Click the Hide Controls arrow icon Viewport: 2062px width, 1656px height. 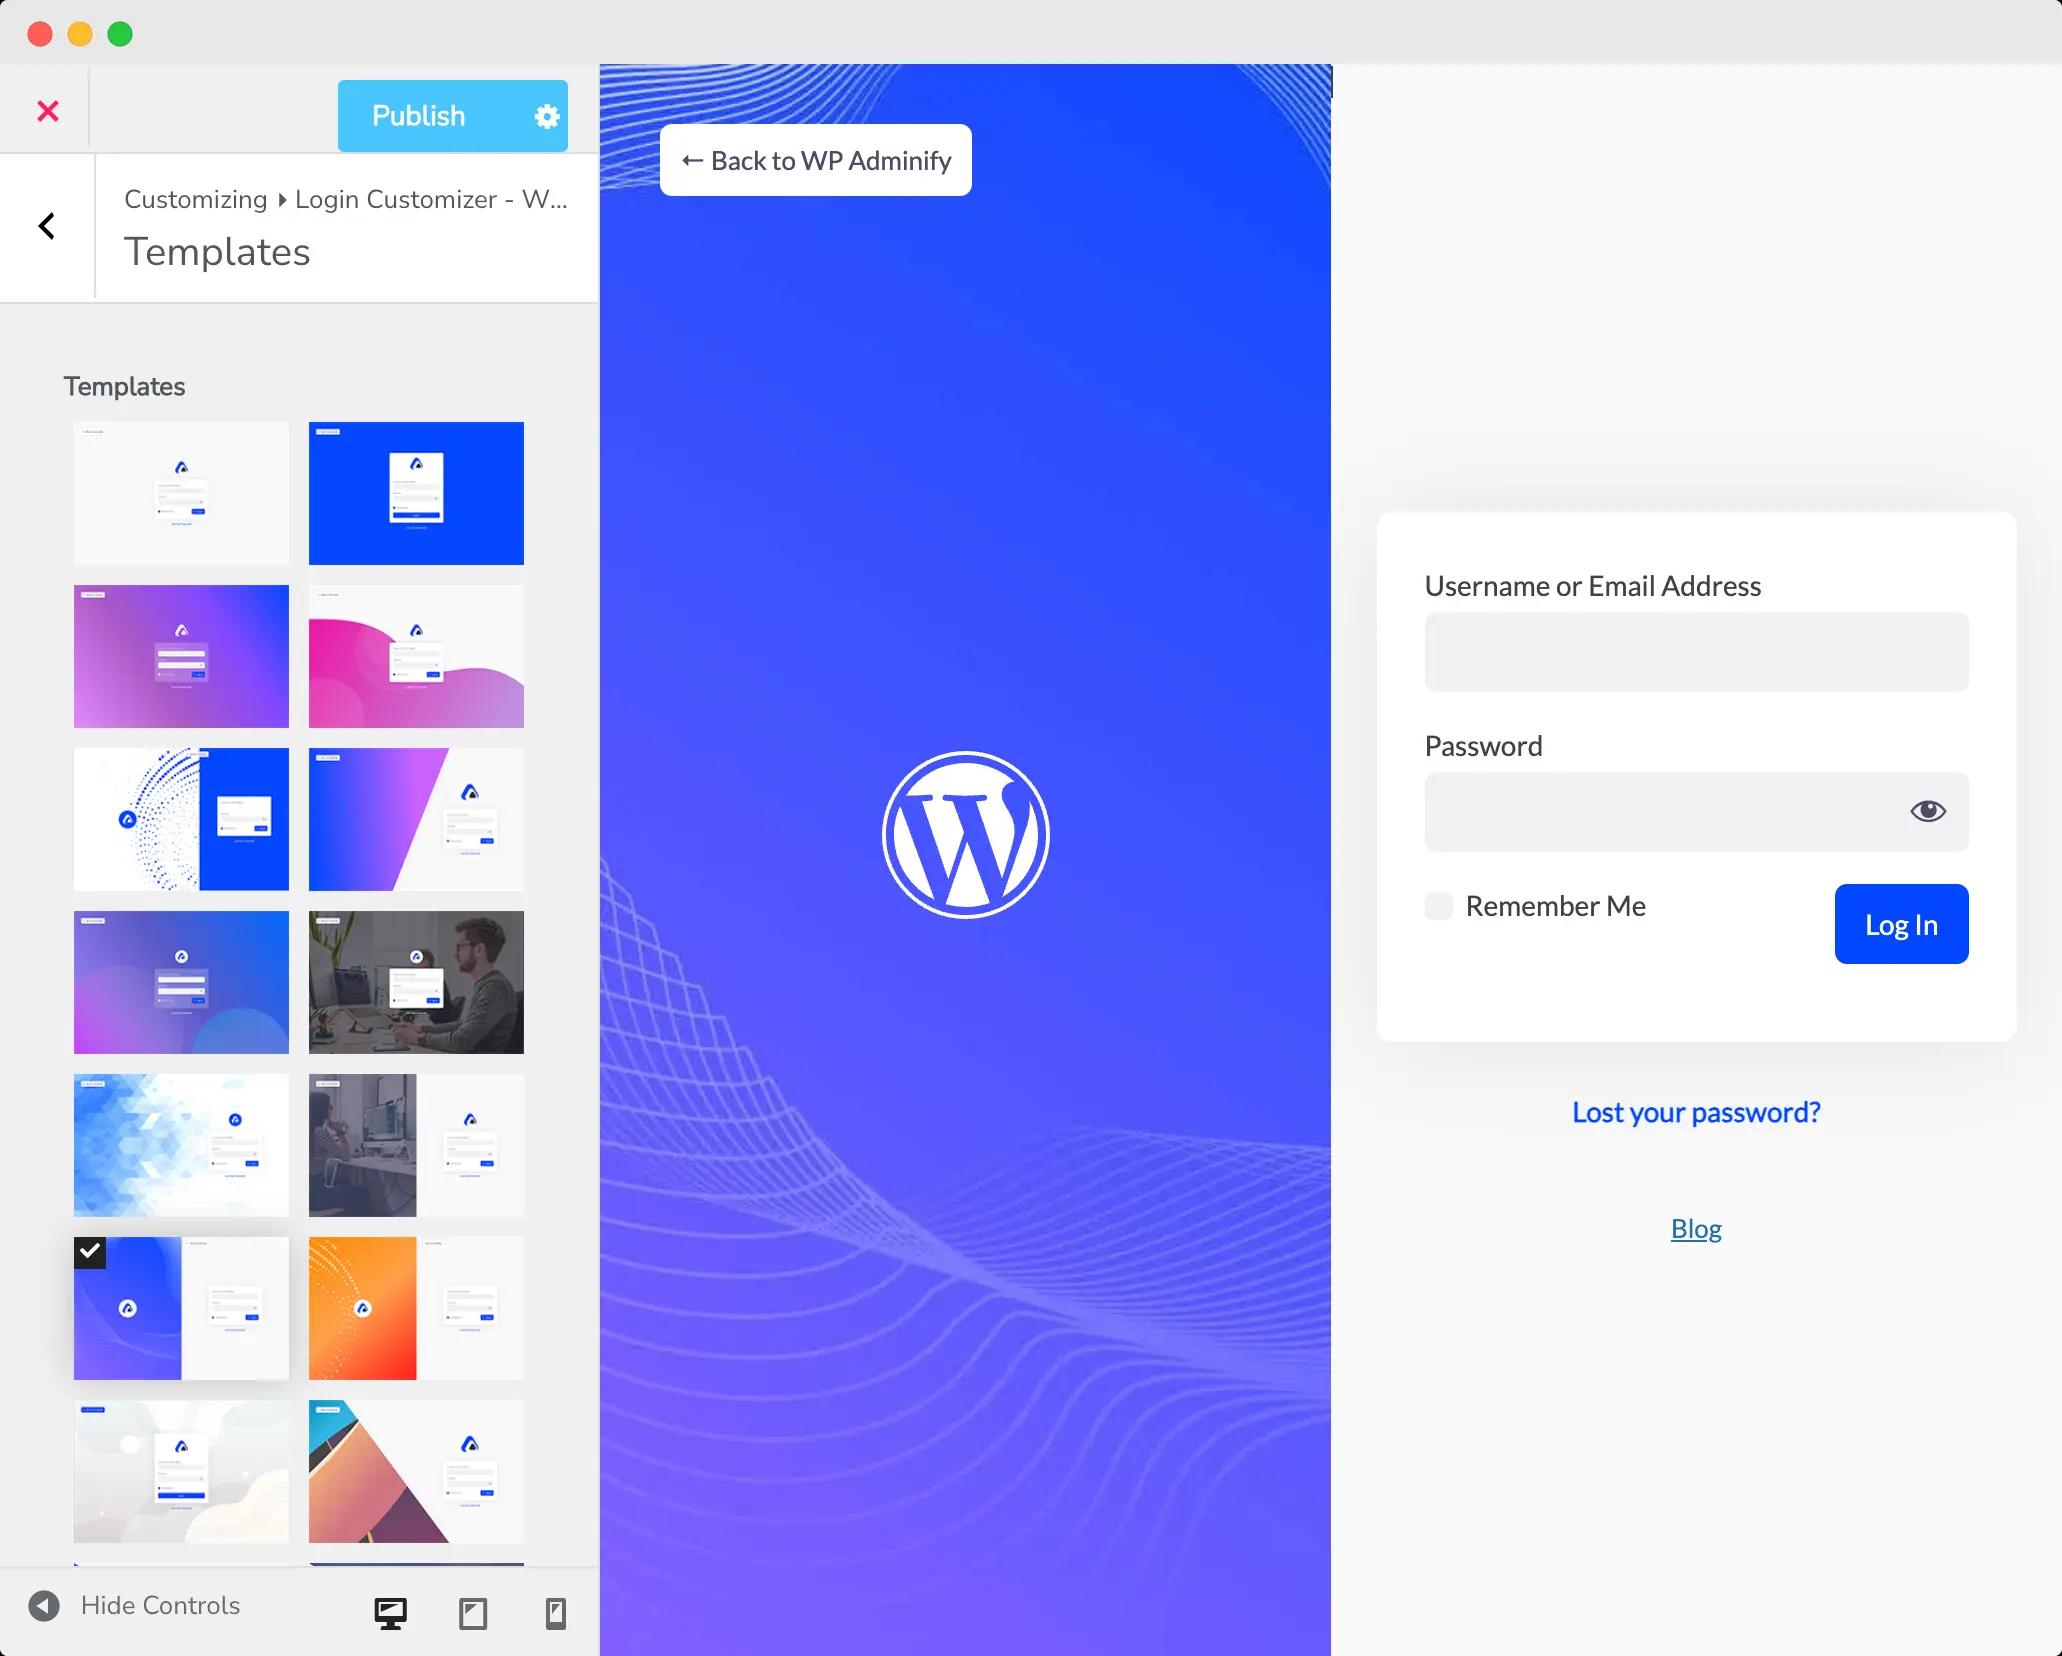coord(44,1605)
